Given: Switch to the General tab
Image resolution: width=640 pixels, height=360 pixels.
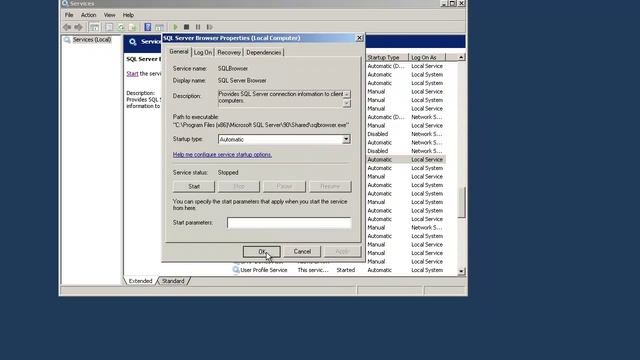Looking at the screenshot, I should [x=179, y=52].
